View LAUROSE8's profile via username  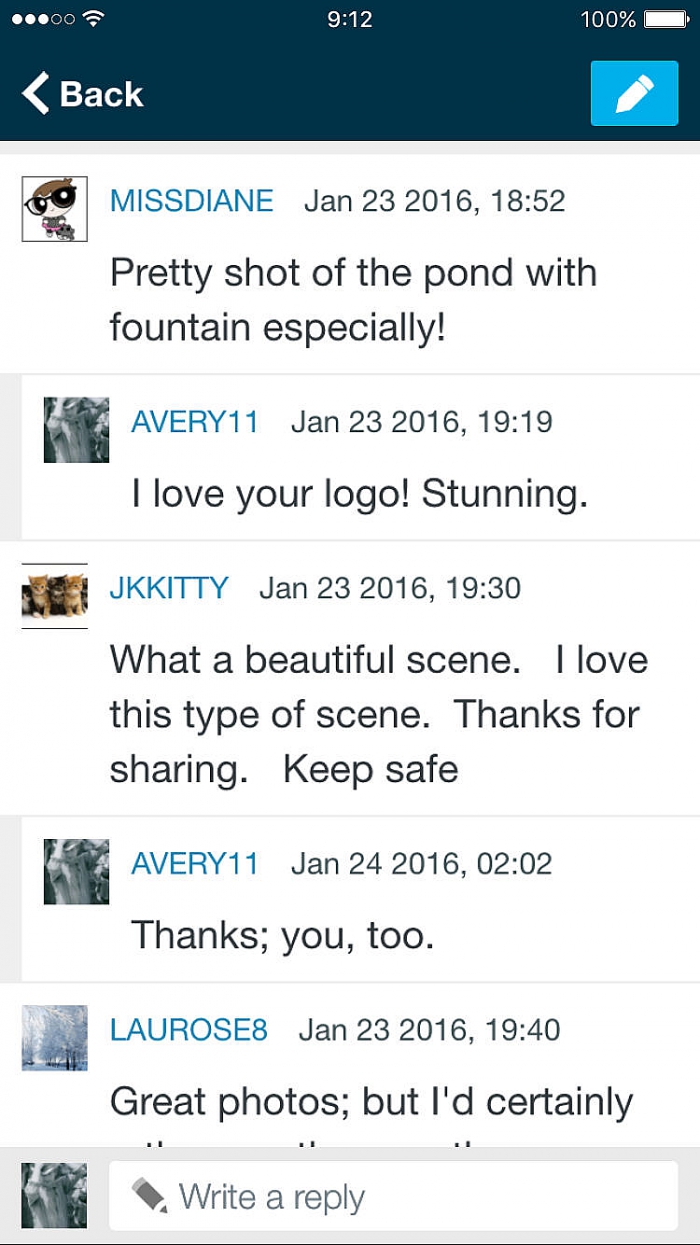pos(189,1030)
